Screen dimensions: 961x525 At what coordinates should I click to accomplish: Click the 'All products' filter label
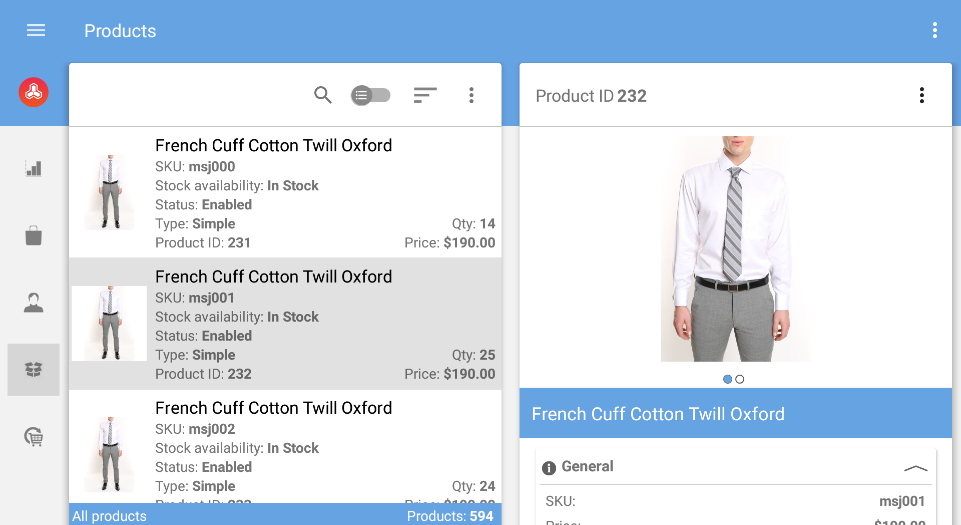click(x=109, y=516)
